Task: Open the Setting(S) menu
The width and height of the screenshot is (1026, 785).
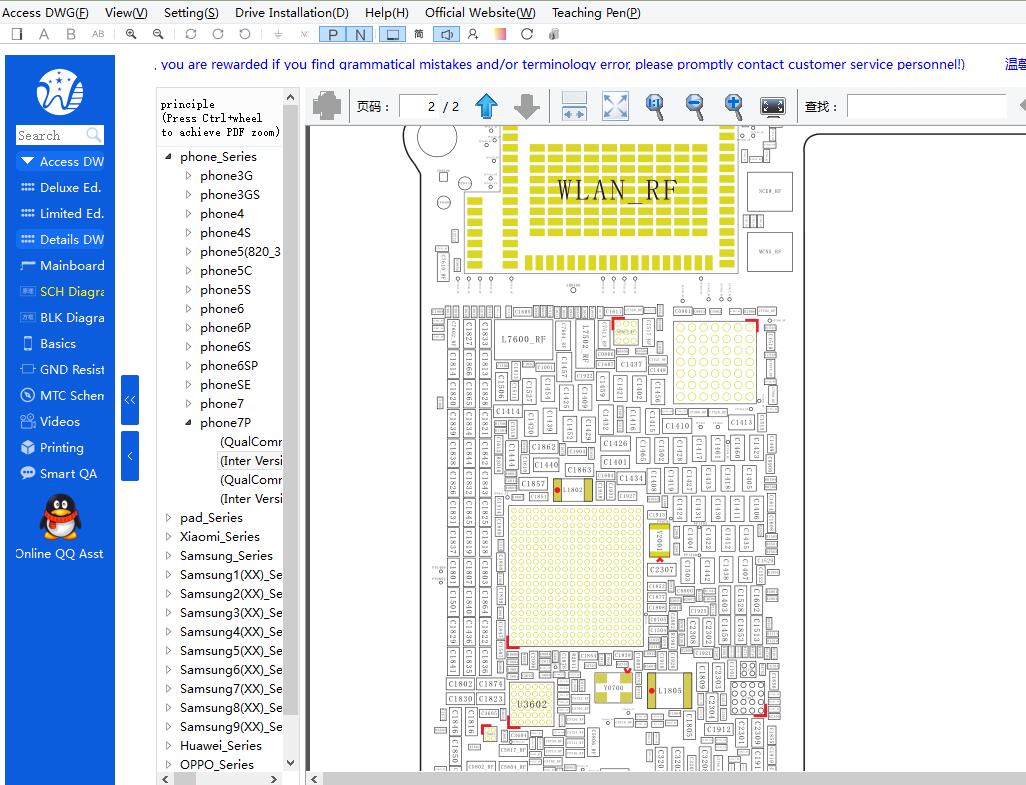Action: [191, 13]
